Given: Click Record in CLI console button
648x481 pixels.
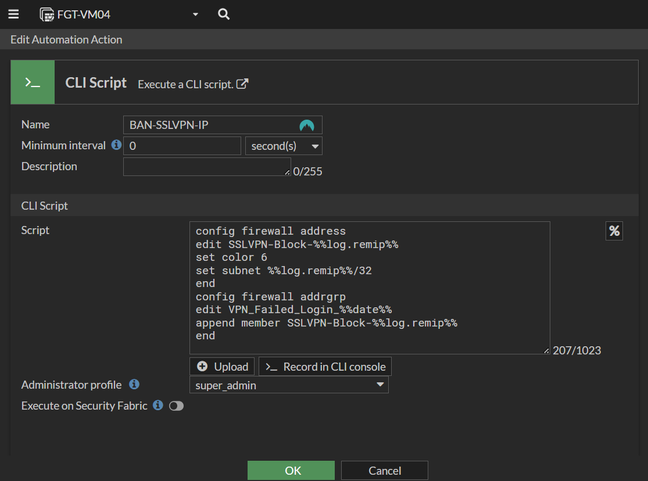Looking at the screenshot, I should (326, 367).
